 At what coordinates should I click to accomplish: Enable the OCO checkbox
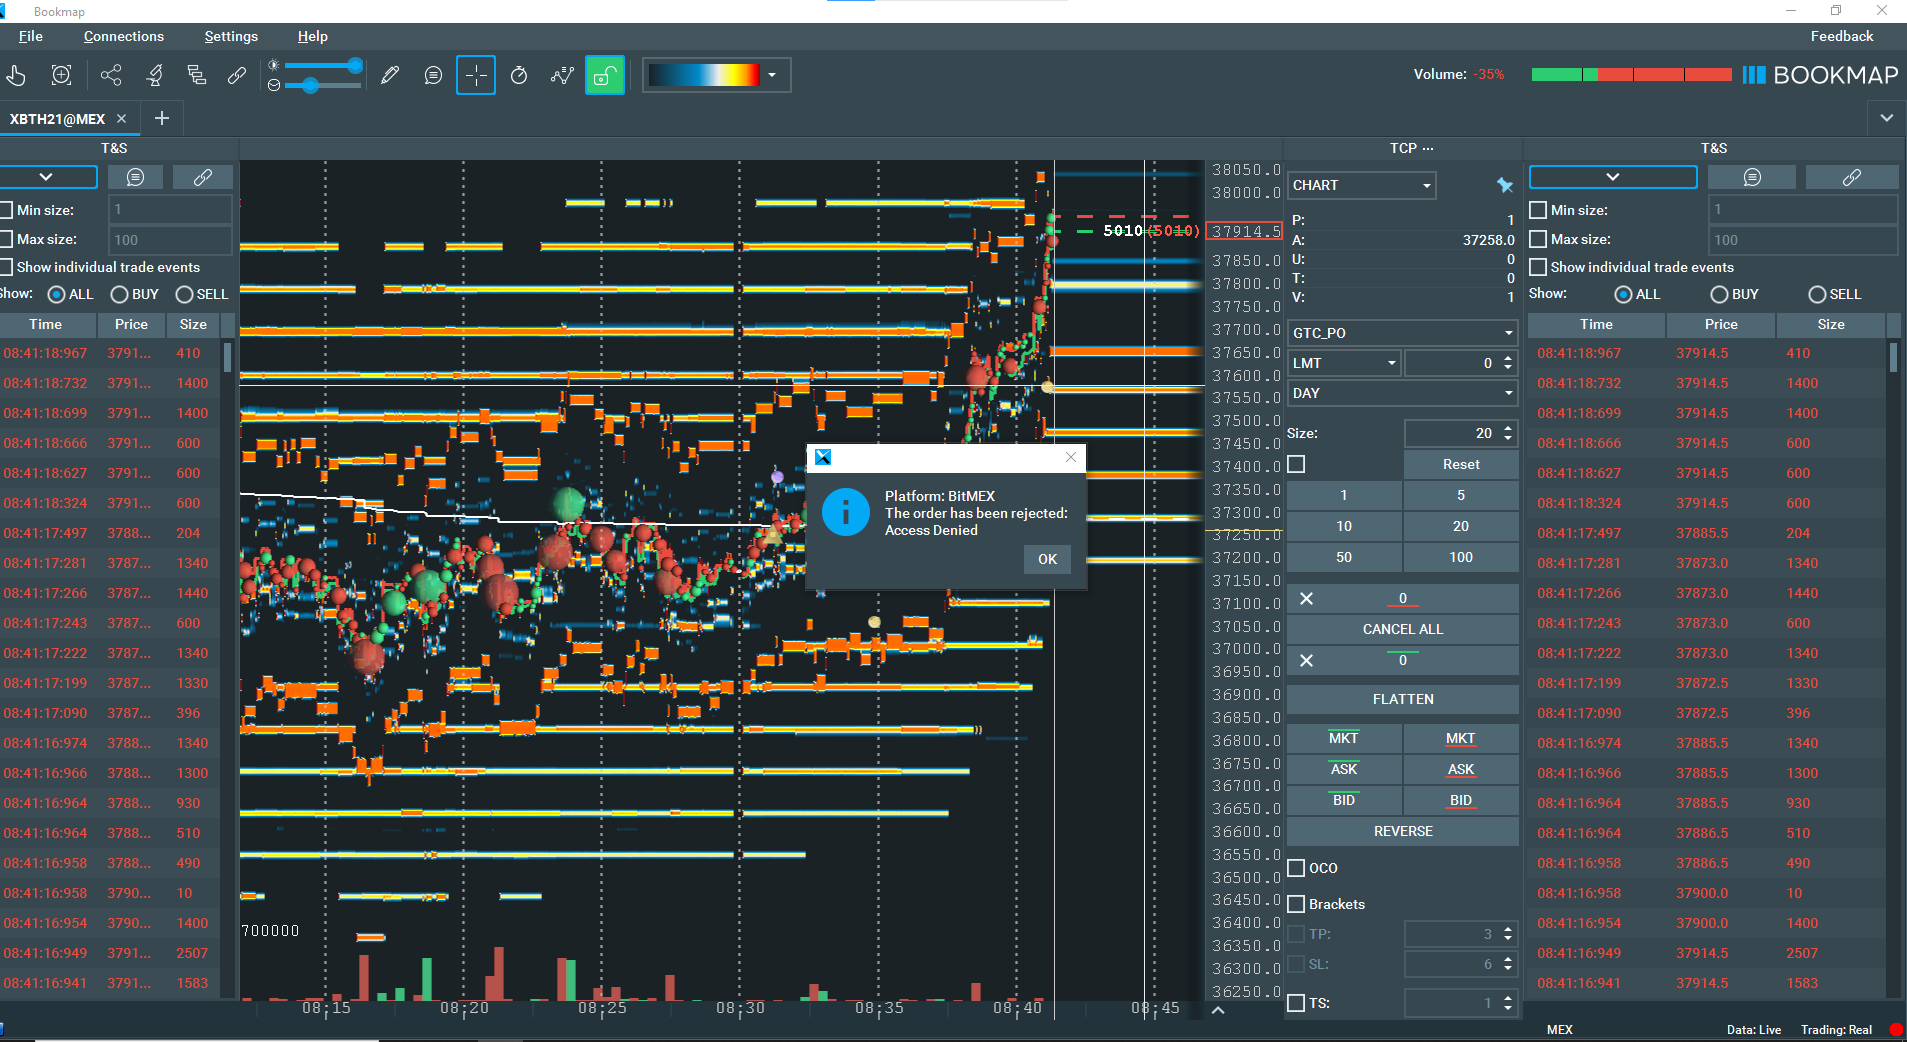click(1297, 868)
